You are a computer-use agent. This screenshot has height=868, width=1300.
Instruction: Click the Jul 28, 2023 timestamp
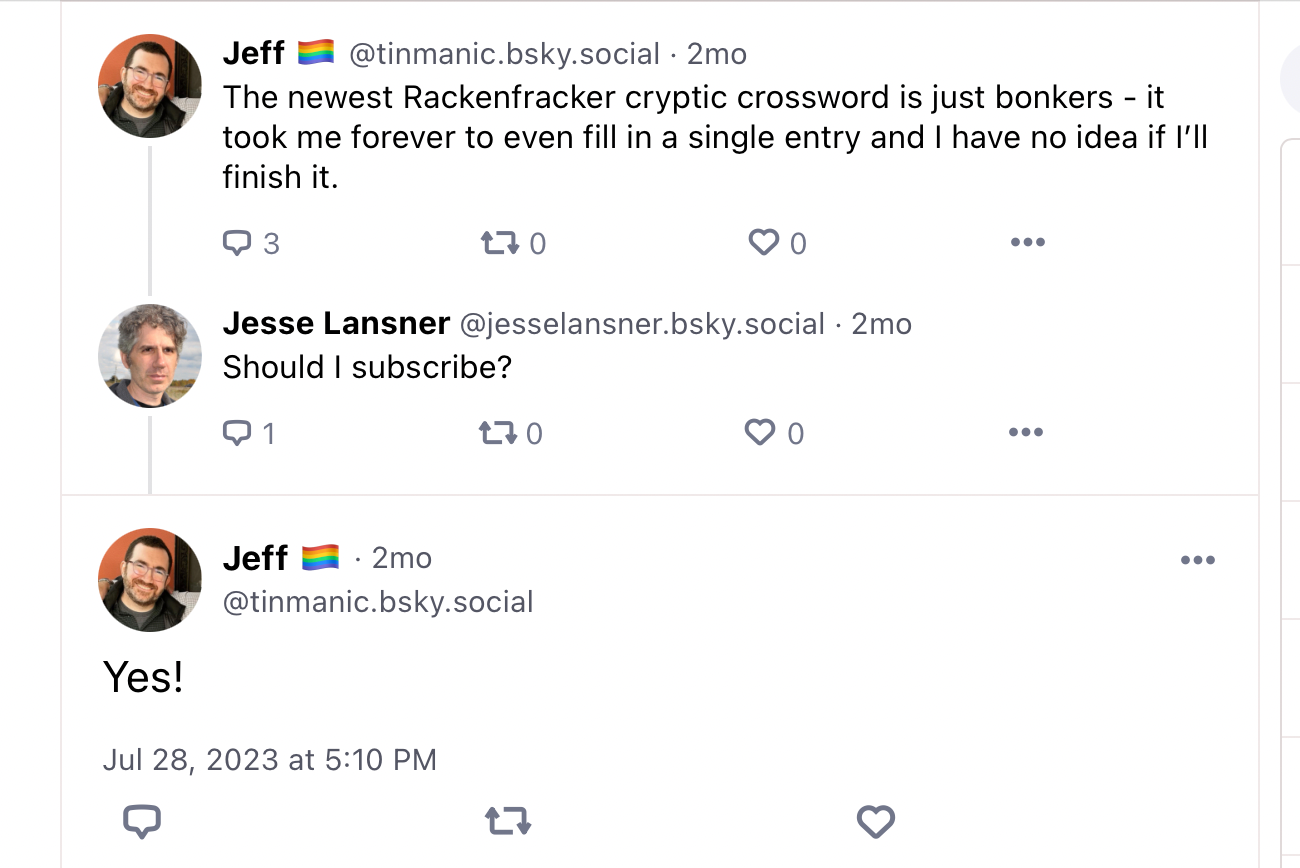point(270,760)
